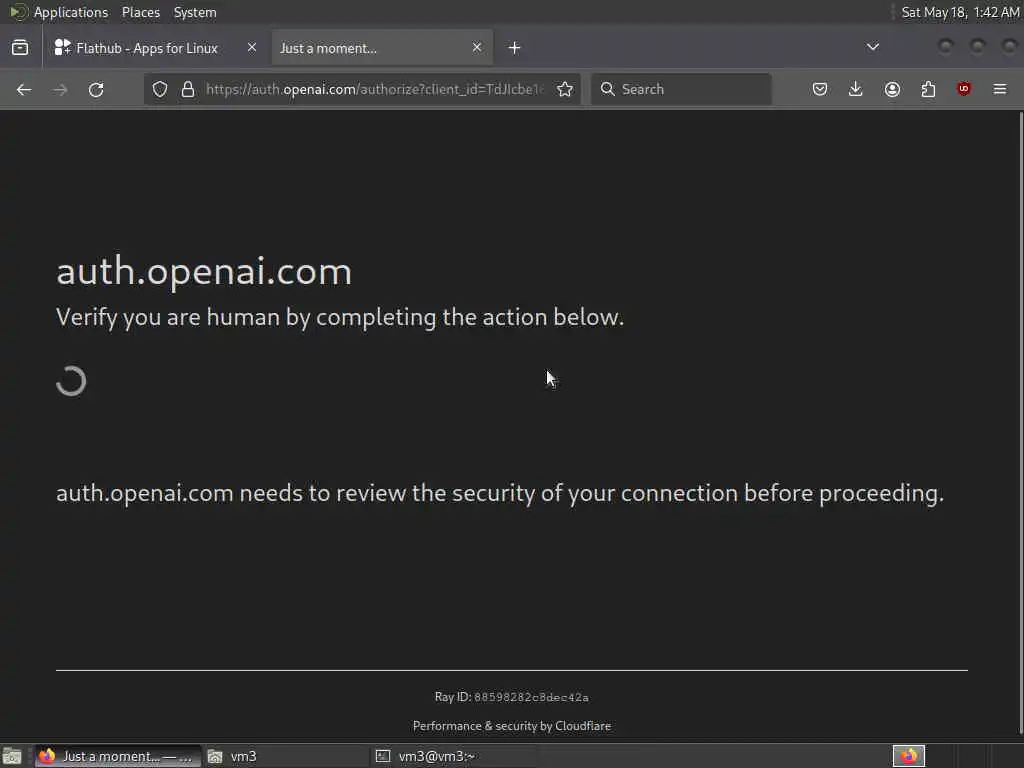Open the uBlock Origin extension icon
This screenshot has width=1024, height=768.
point(964,89)
